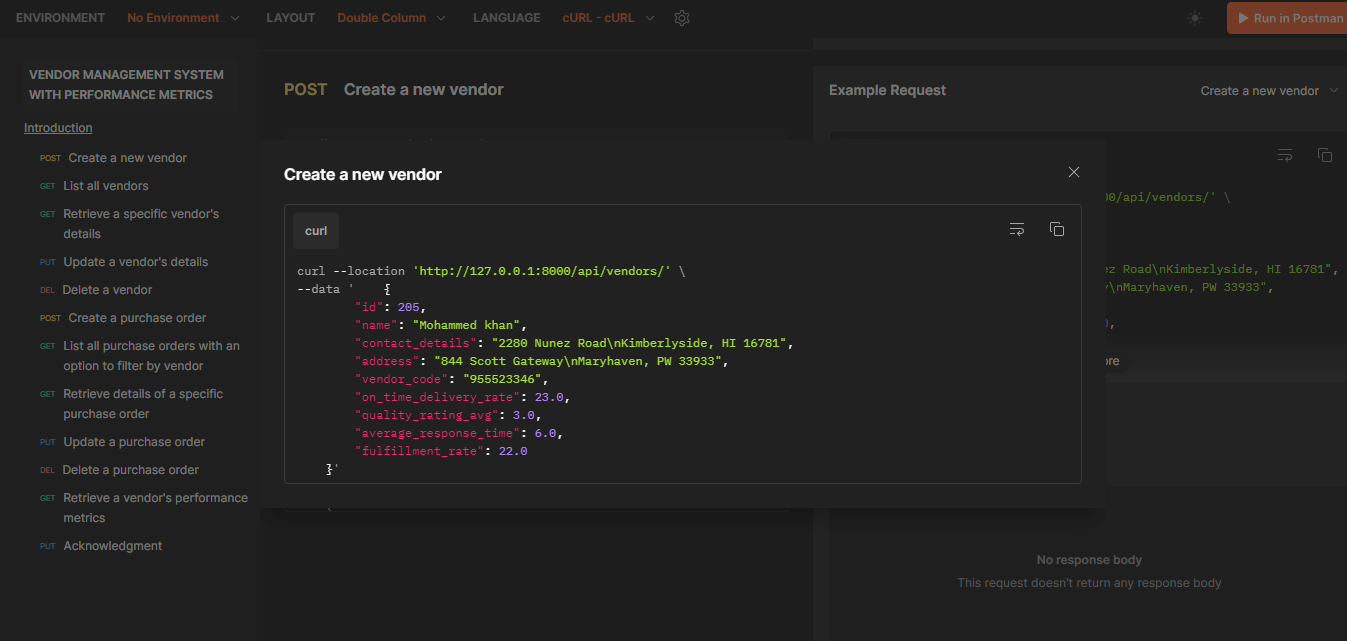Open Retrieve a vendor's performance metrics
The height and width of the screenshot is (641, 1347).
[154, 508]
